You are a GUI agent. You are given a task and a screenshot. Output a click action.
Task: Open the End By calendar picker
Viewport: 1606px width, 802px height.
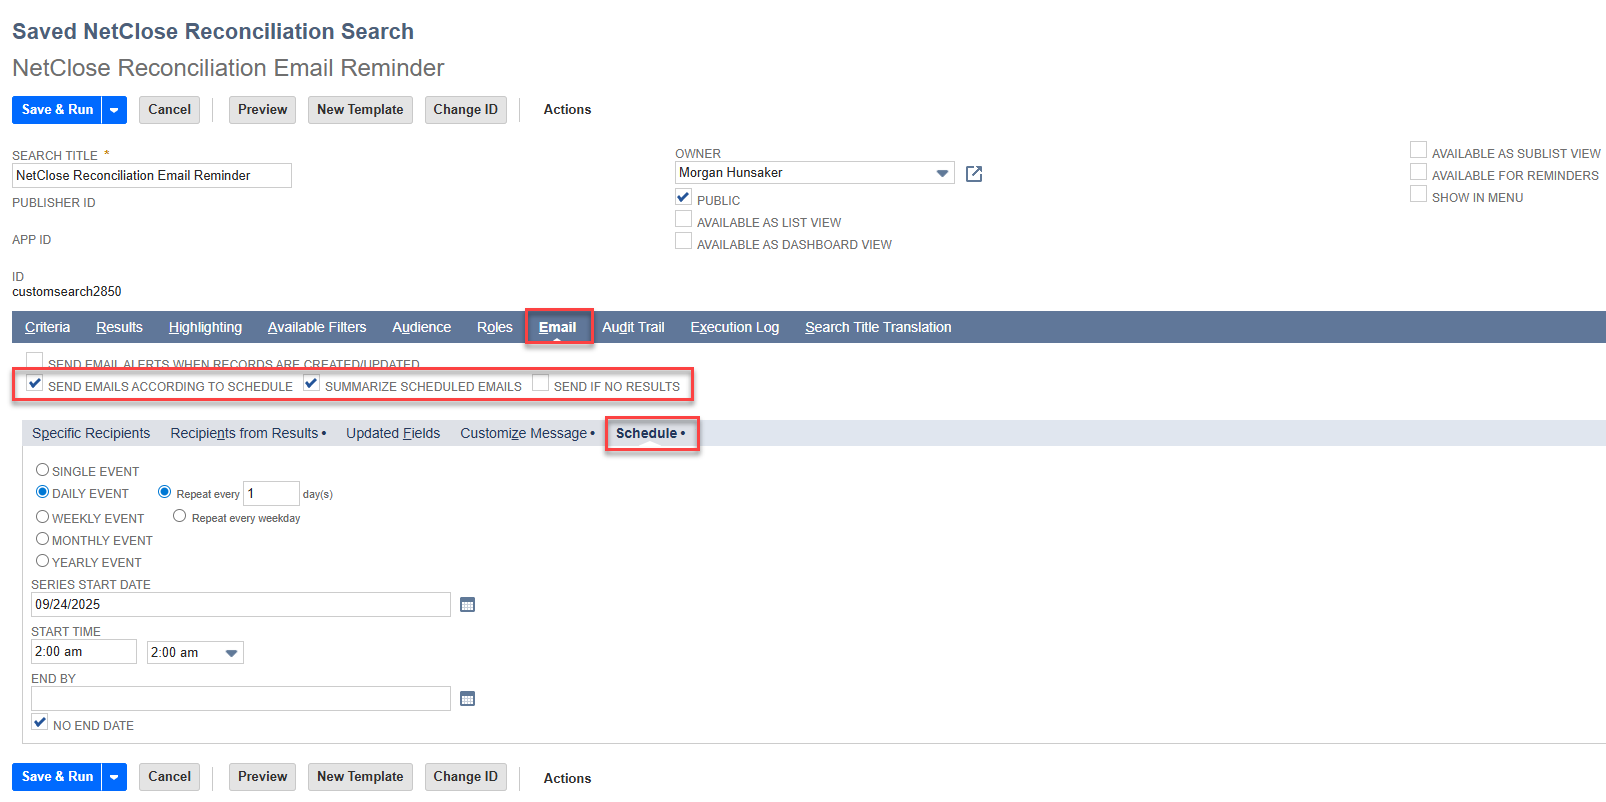(467, 699)
